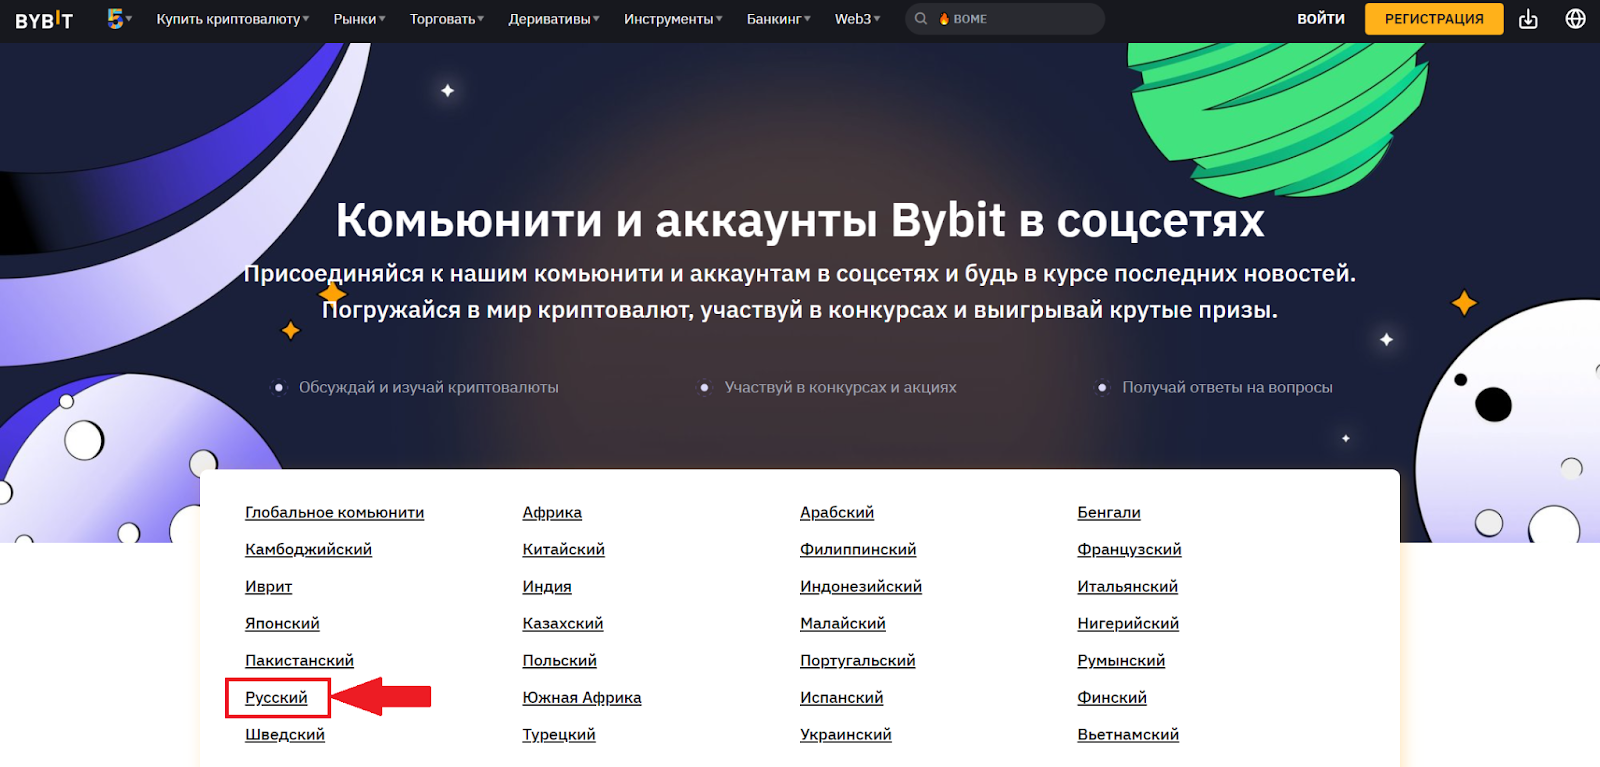Open the Малайский community link

843,623
